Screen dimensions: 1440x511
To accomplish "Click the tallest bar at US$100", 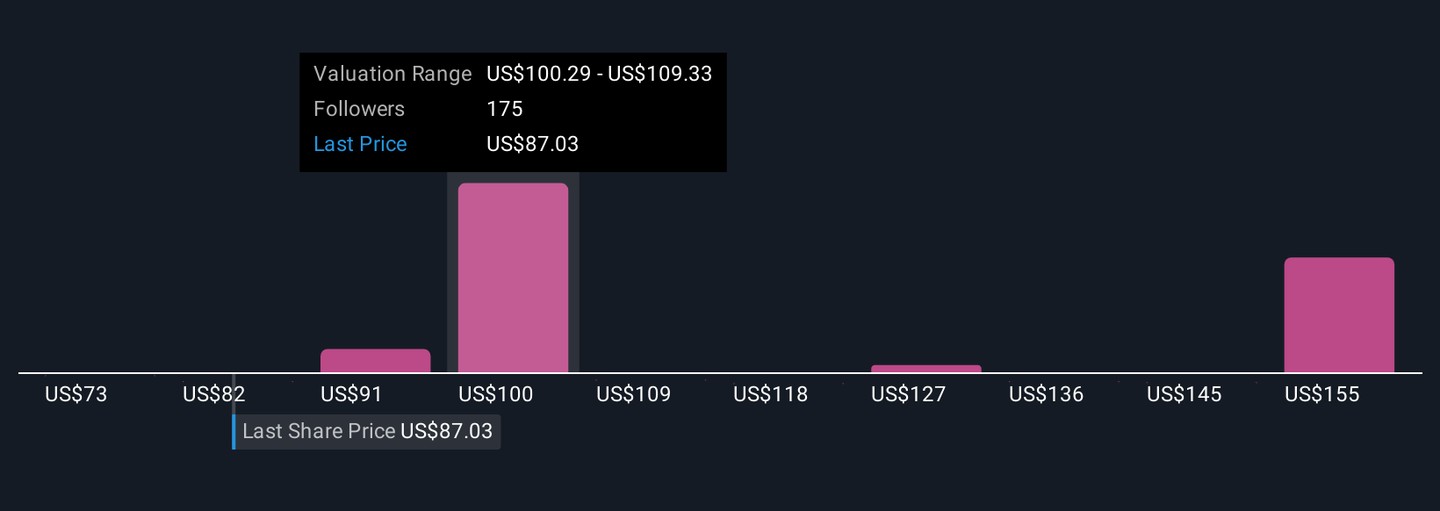I will click(x=513, y=277).
